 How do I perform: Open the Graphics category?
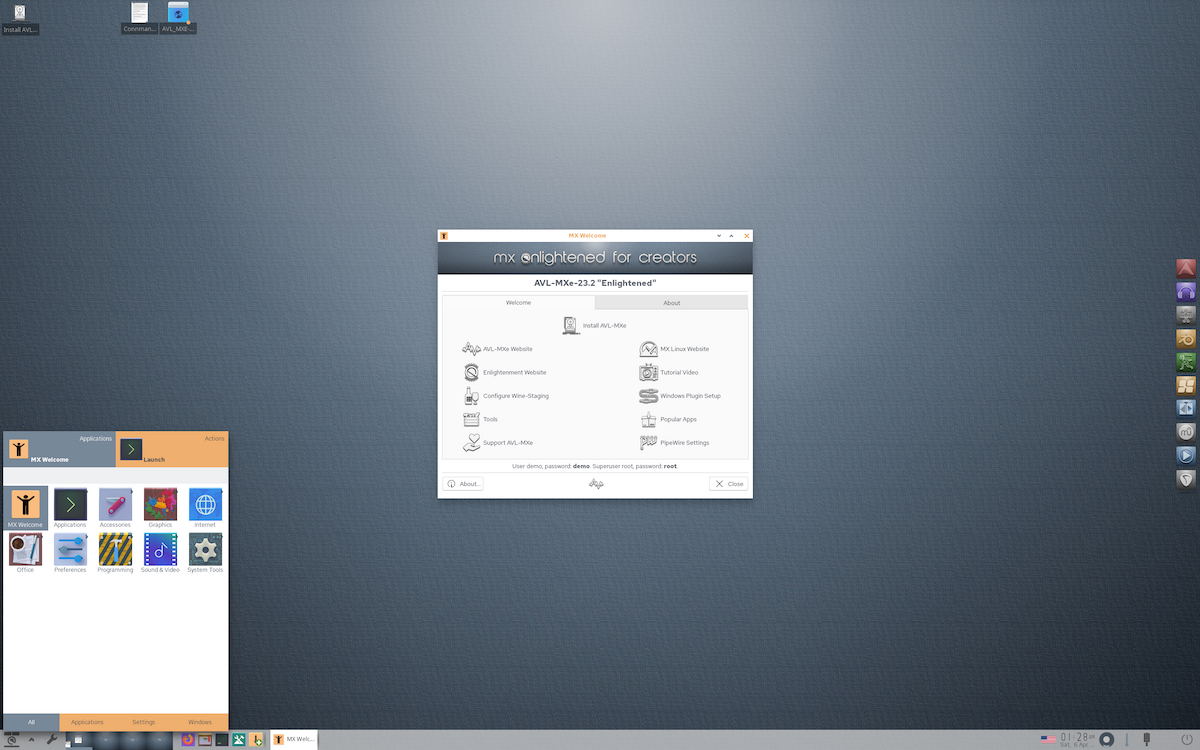click(160, 508)
